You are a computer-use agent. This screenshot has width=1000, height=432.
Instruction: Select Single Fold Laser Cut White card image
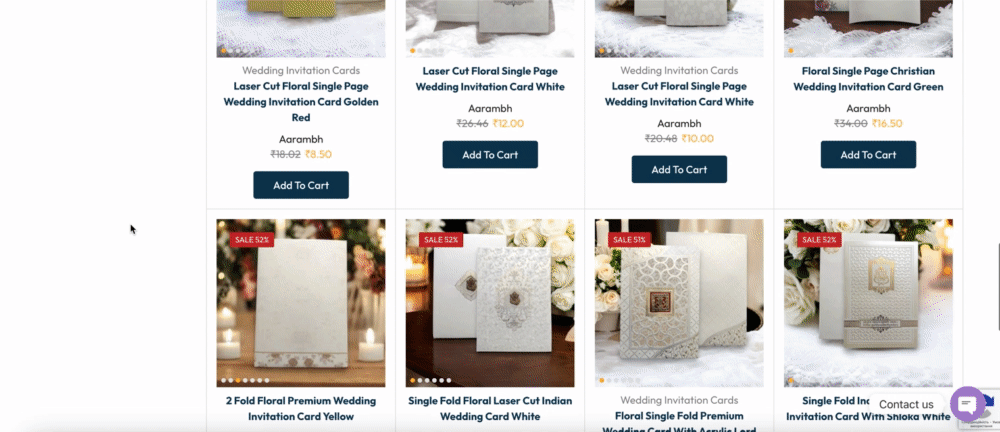490,303
